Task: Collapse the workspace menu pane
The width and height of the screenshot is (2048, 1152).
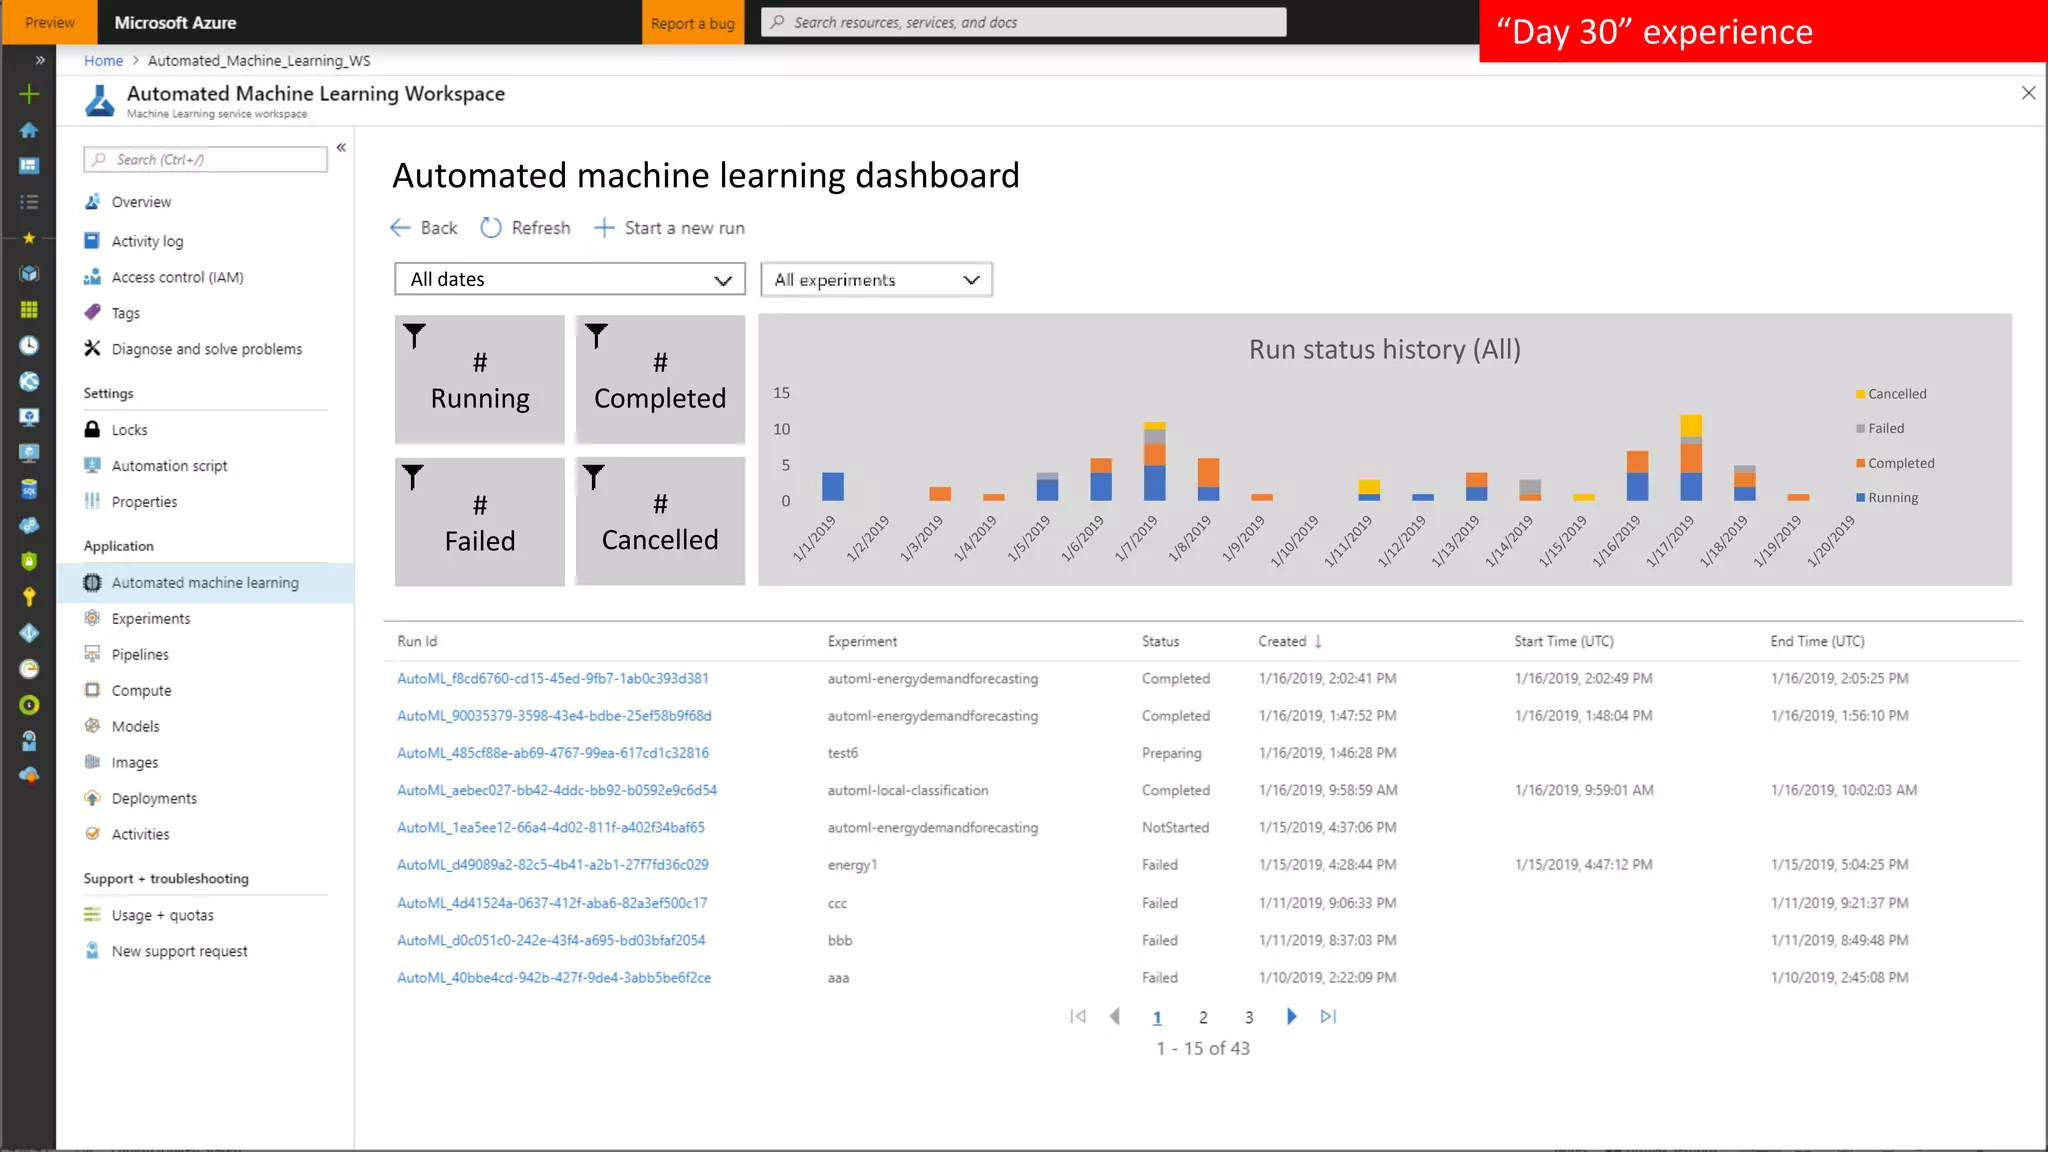Action: click(x=341, y=148)
